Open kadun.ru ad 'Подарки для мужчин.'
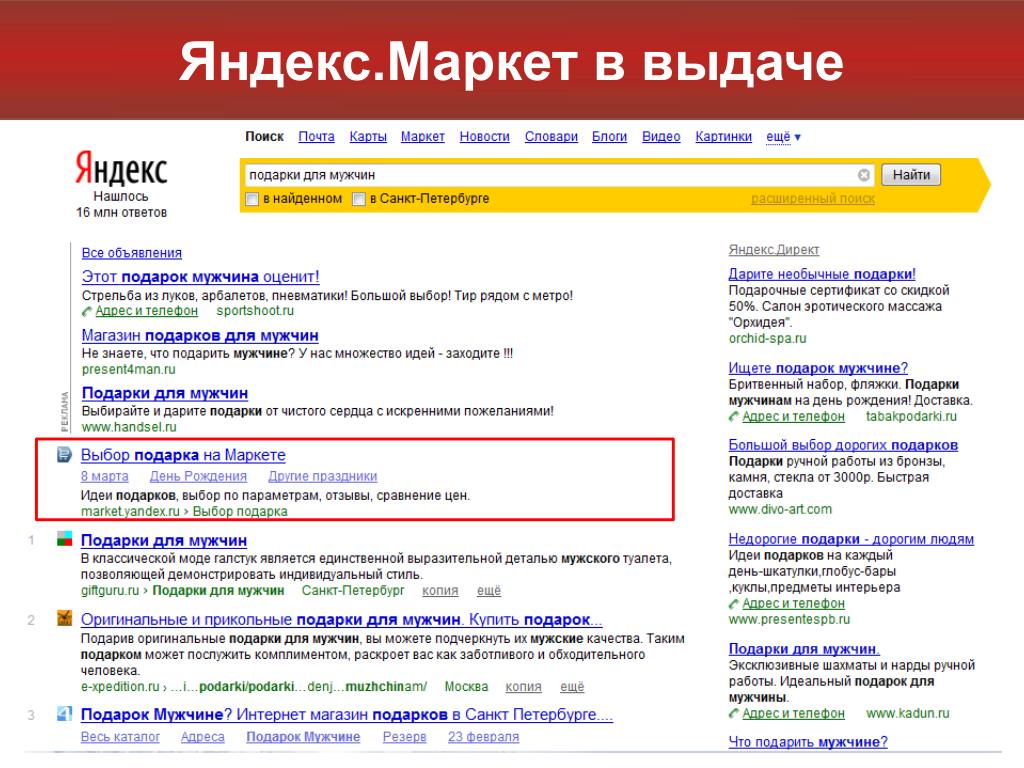This screenshot has height=768, width=1024. pyautogui.click(x=805, y=648)
